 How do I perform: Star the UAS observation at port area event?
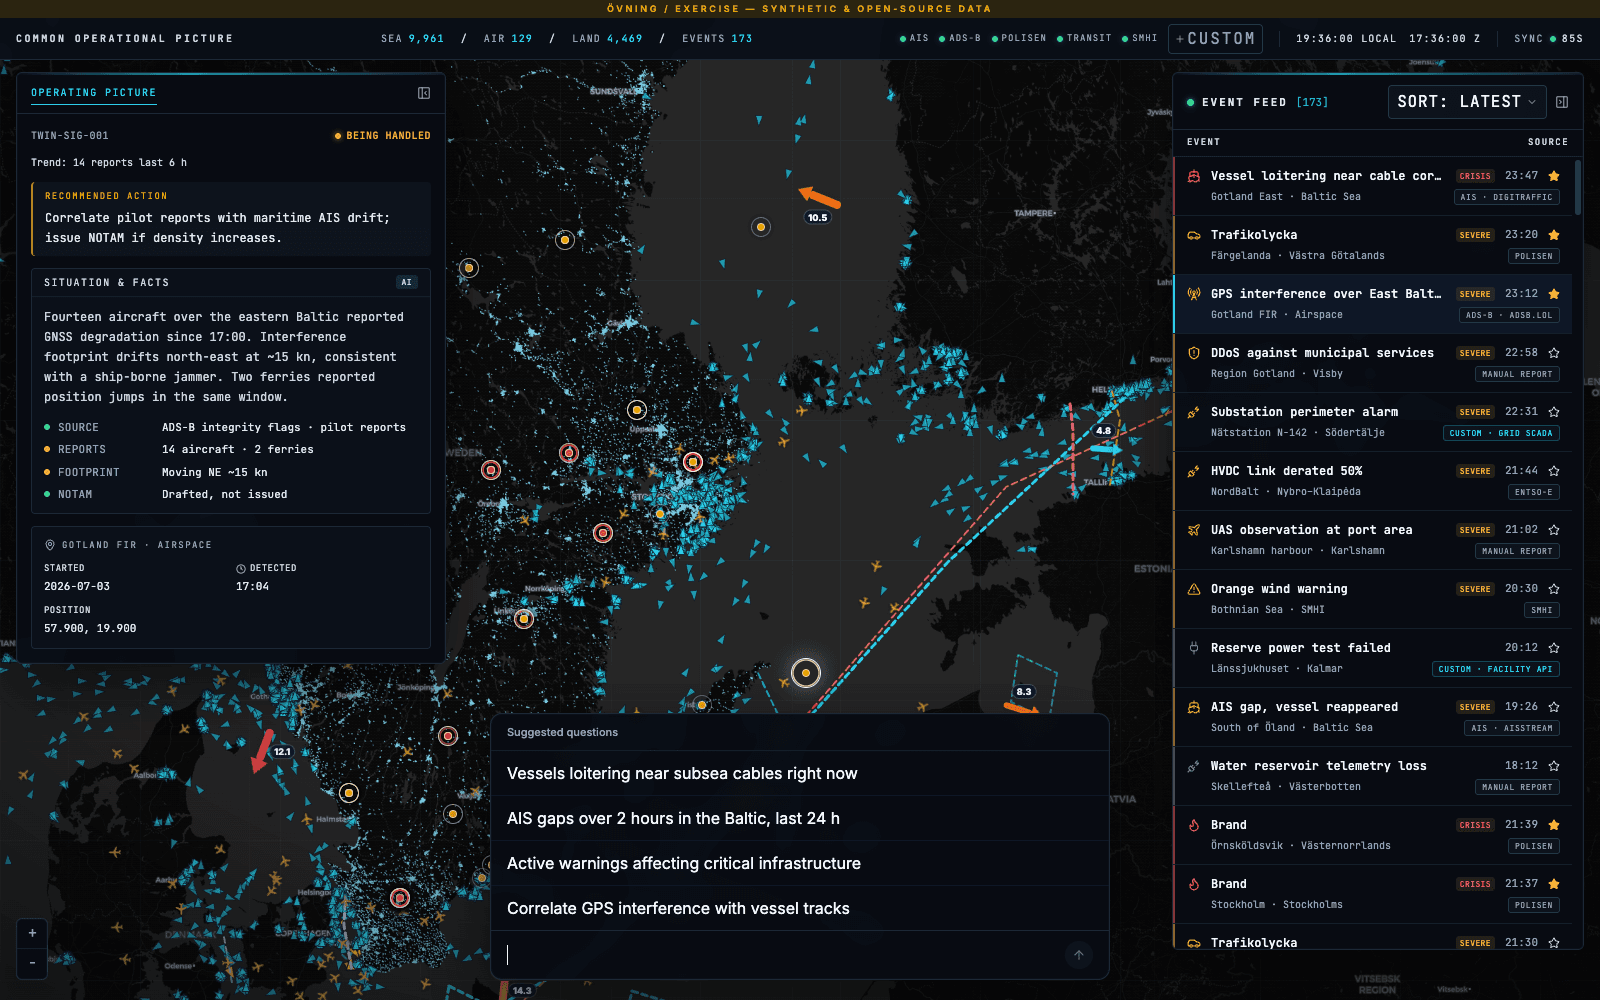(1554, 530)
